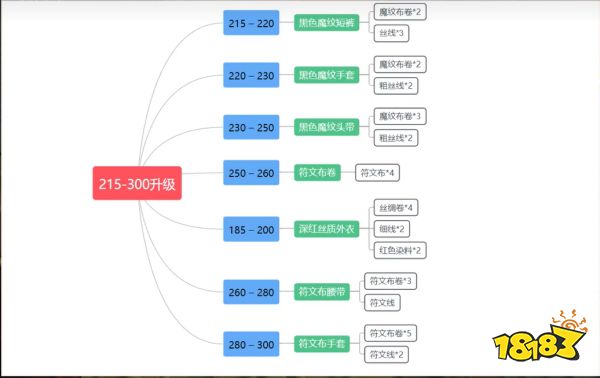Select 粗丝线*2 under 黑色魔纹头带
Image resolution: width=600 pixels, height=378 pixels.
click(x=396, y=138)
